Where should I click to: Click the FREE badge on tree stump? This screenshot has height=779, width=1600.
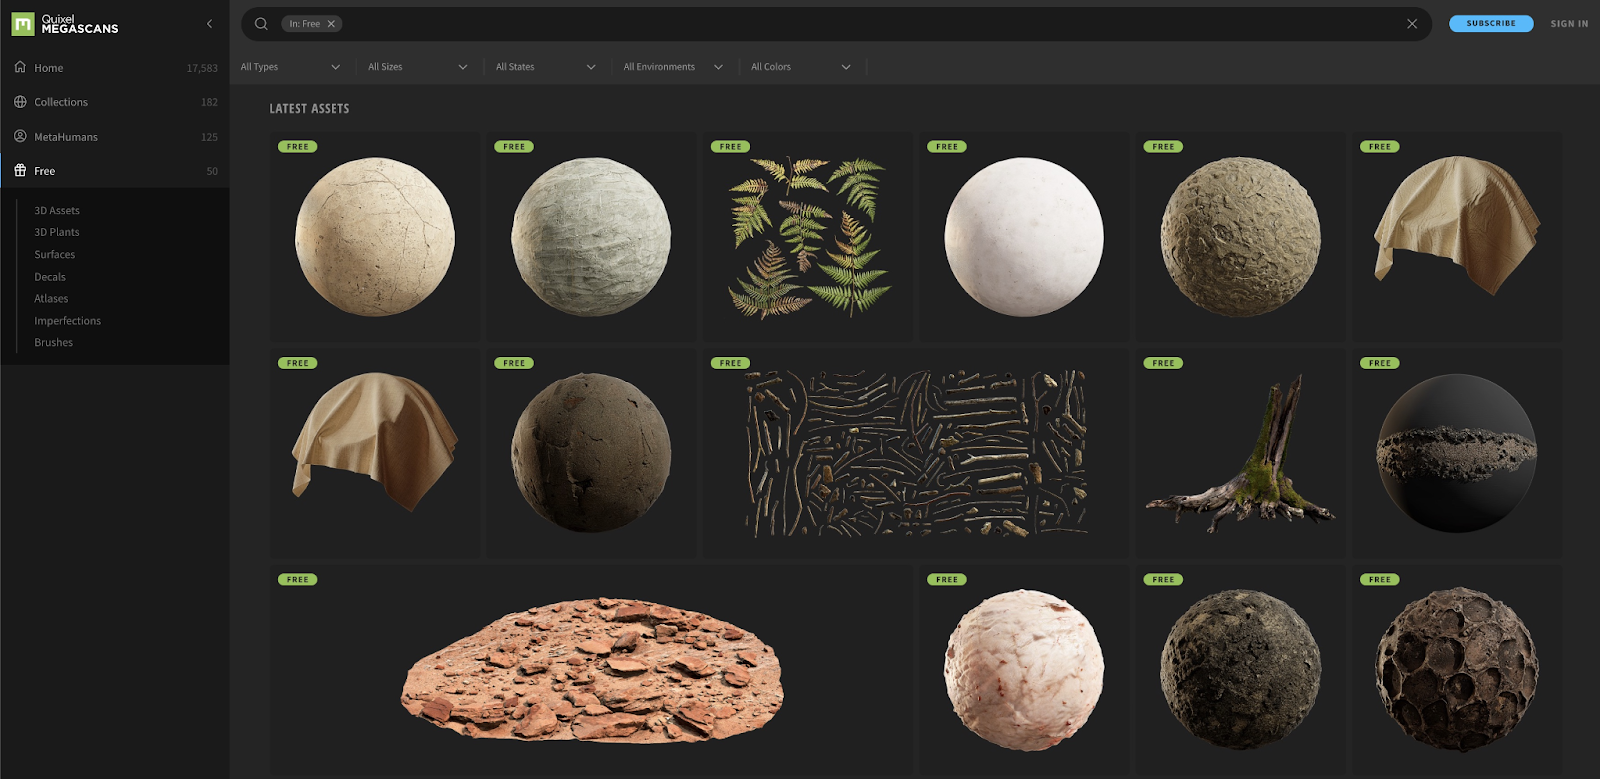point(1163,363)
